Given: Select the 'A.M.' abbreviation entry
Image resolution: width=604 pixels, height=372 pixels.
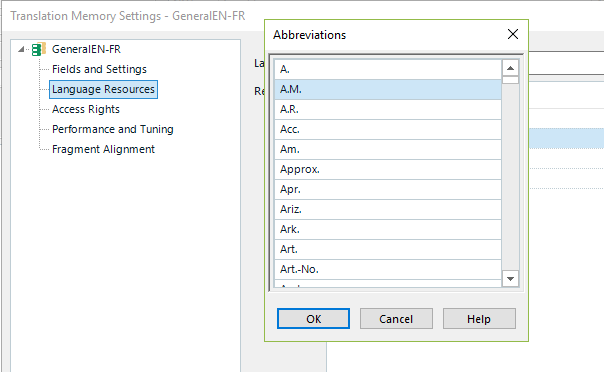Looking at the screenshot, I should coord(388,89).
